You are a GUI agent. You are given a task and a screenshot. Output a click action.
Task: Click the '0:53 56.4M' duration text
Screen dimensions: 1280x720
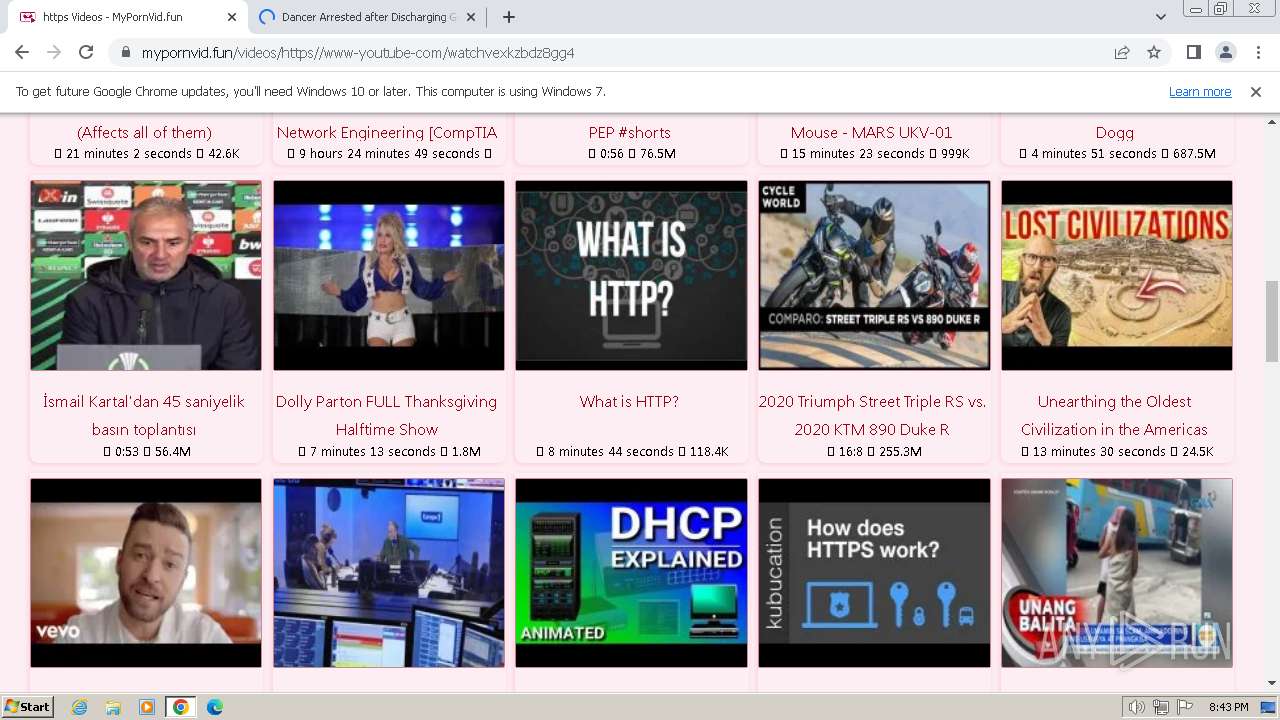147,452
